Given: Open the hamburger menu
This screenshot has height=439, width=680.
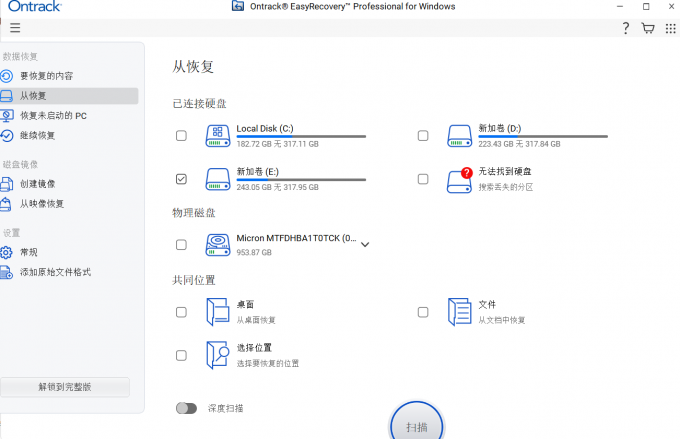Looking at the screenshot, I should pyautogui.click(x=15, y=28).
